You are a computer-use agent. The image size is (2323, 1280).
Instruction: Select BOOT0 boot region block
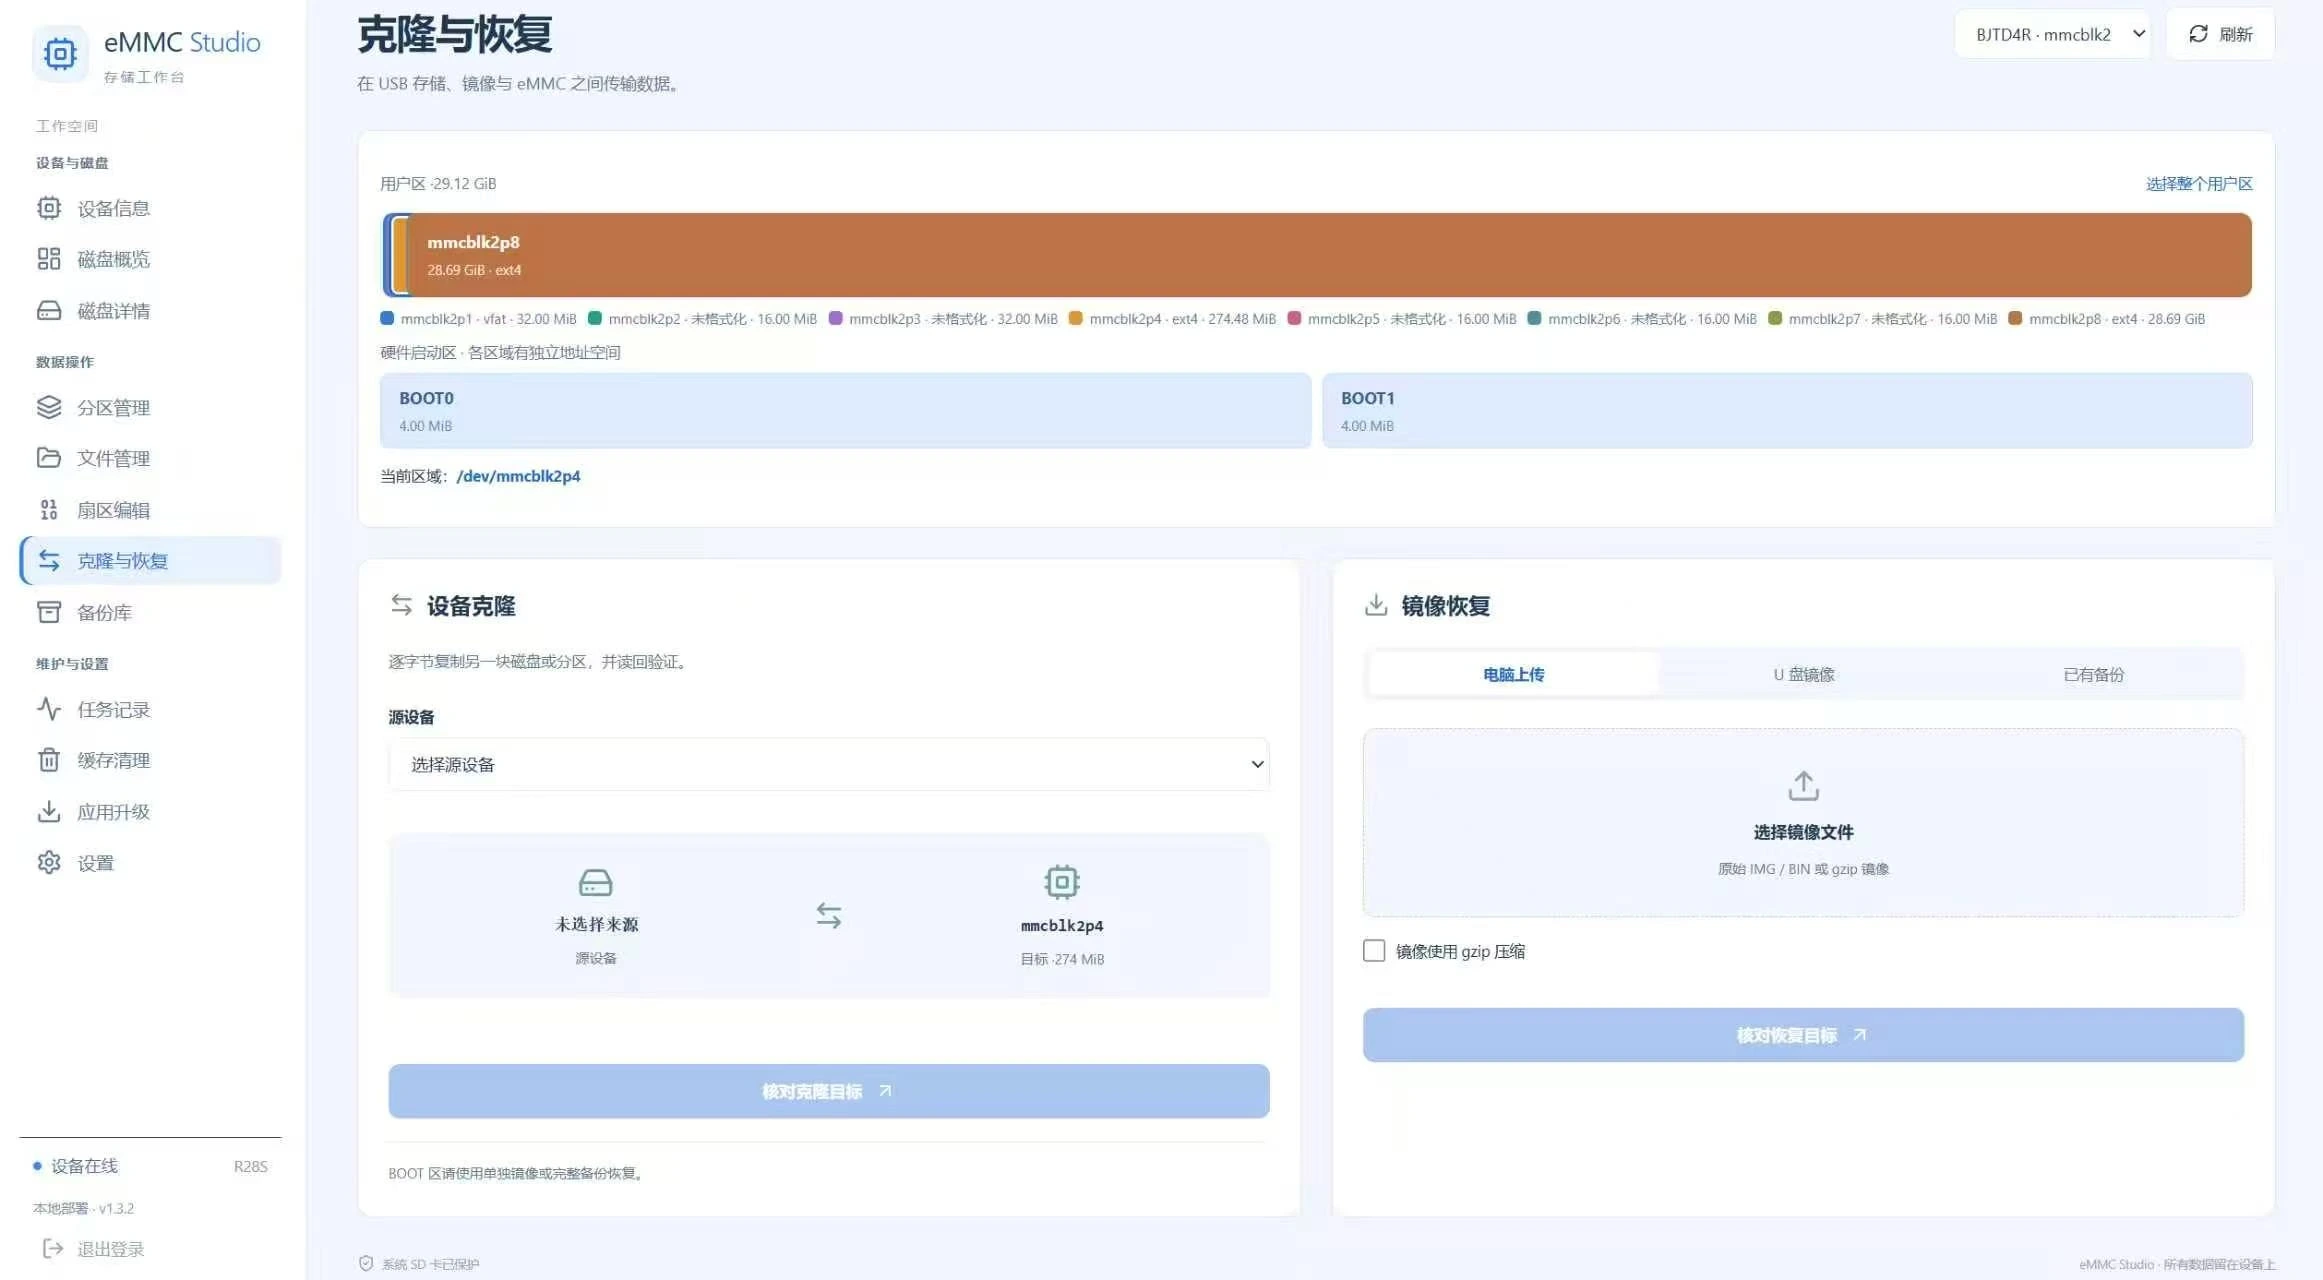(x=845, y=411)
